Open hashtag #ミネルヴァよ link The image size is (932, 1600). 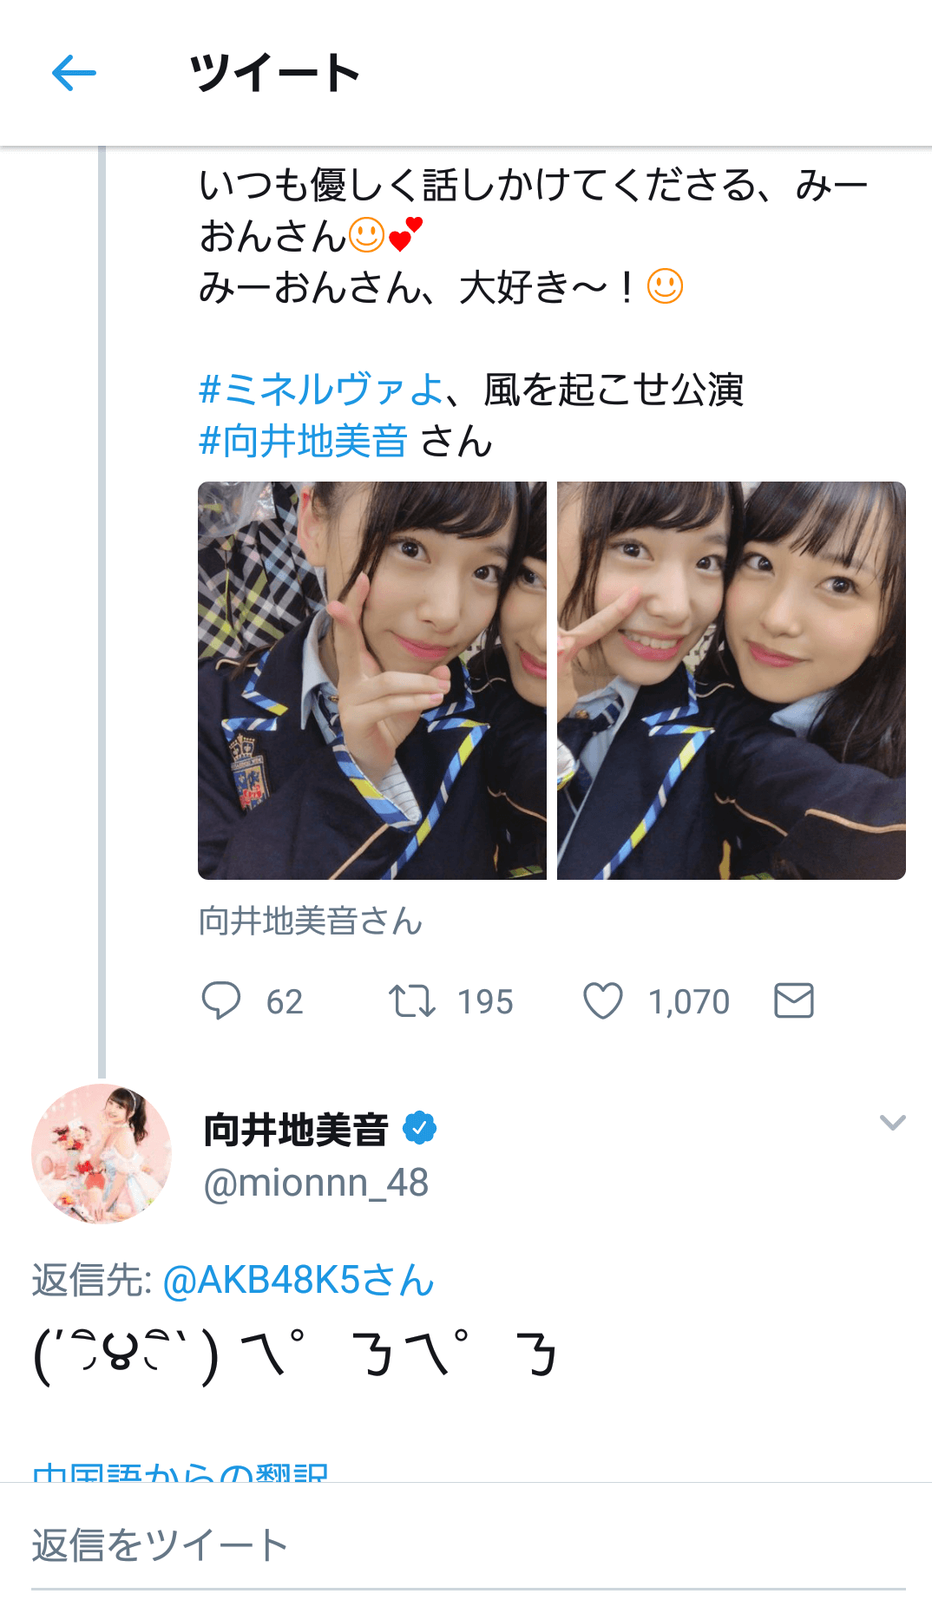click(x=321, y=389)
